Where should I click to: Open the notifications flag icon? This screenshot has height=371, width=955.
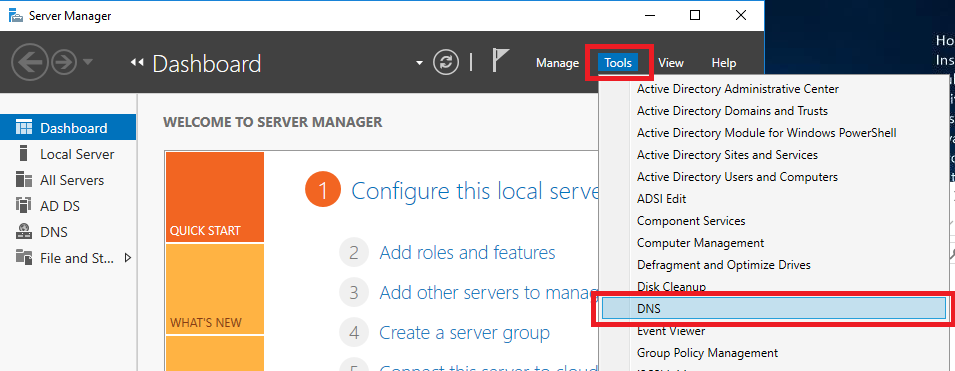click(500, 62)
